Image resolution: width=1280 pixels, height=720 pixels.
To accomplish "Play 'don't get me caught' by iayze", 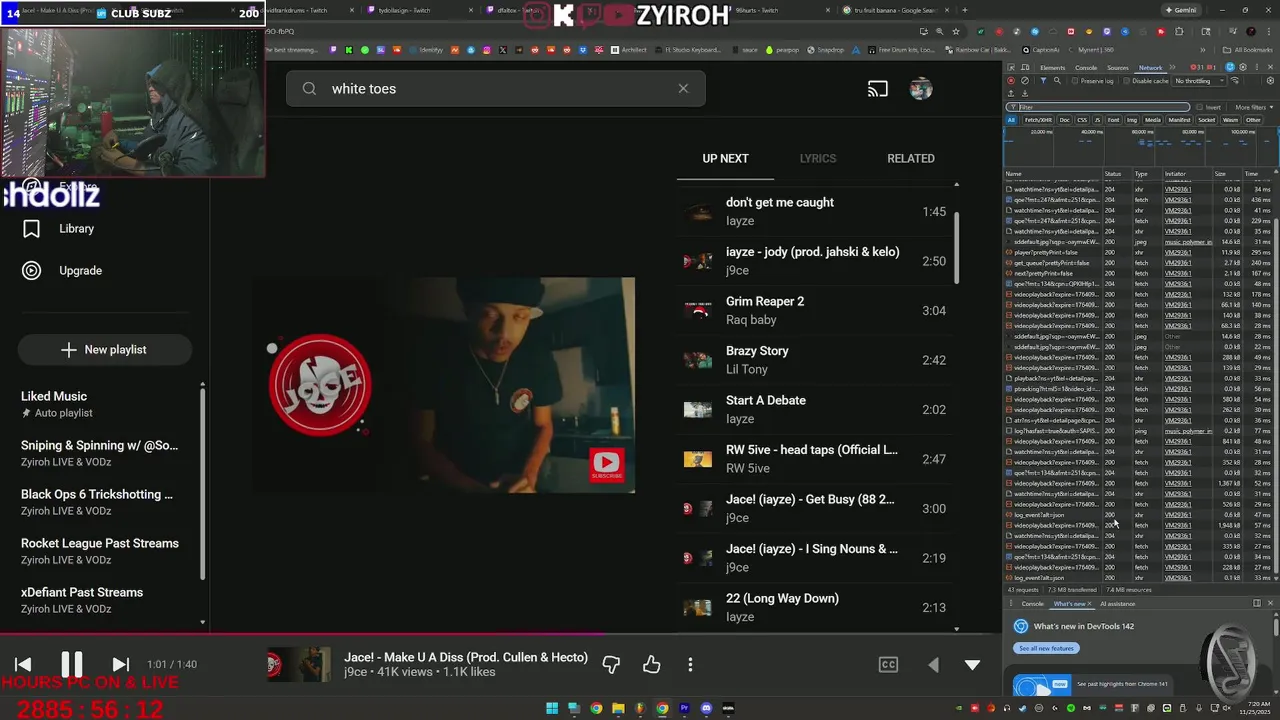I will [815, 211].
